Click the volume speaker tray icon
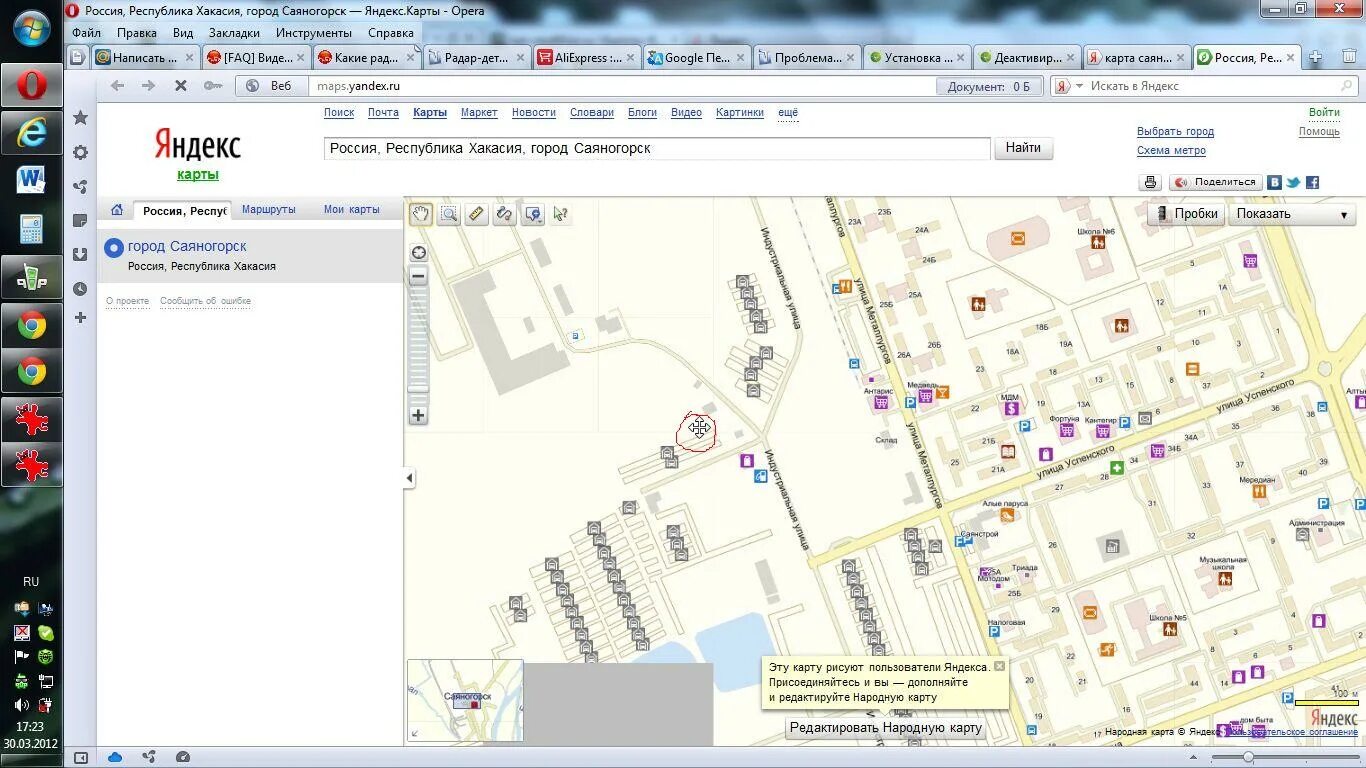Screen dimensions: 1366x768 [21, 705]
